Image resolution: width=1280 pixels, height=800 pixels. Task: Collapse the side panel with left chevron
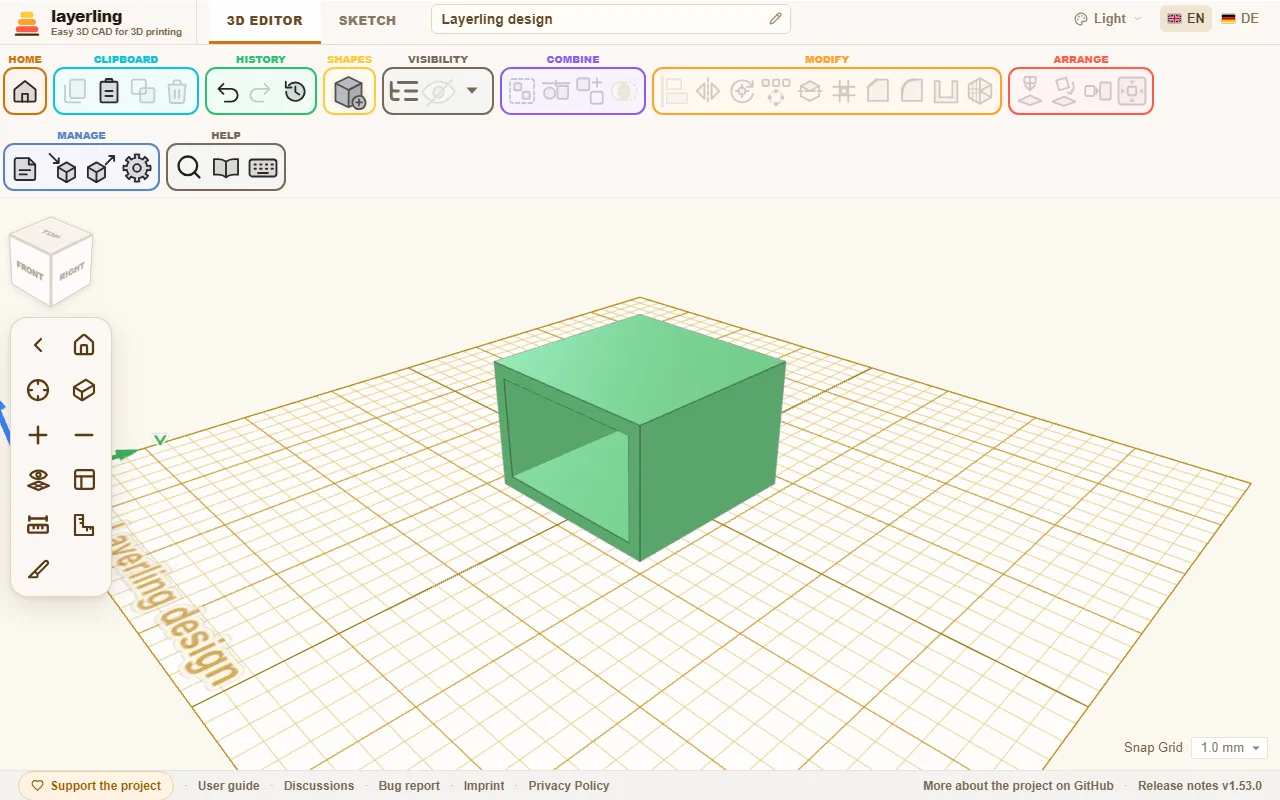(38, 345)
